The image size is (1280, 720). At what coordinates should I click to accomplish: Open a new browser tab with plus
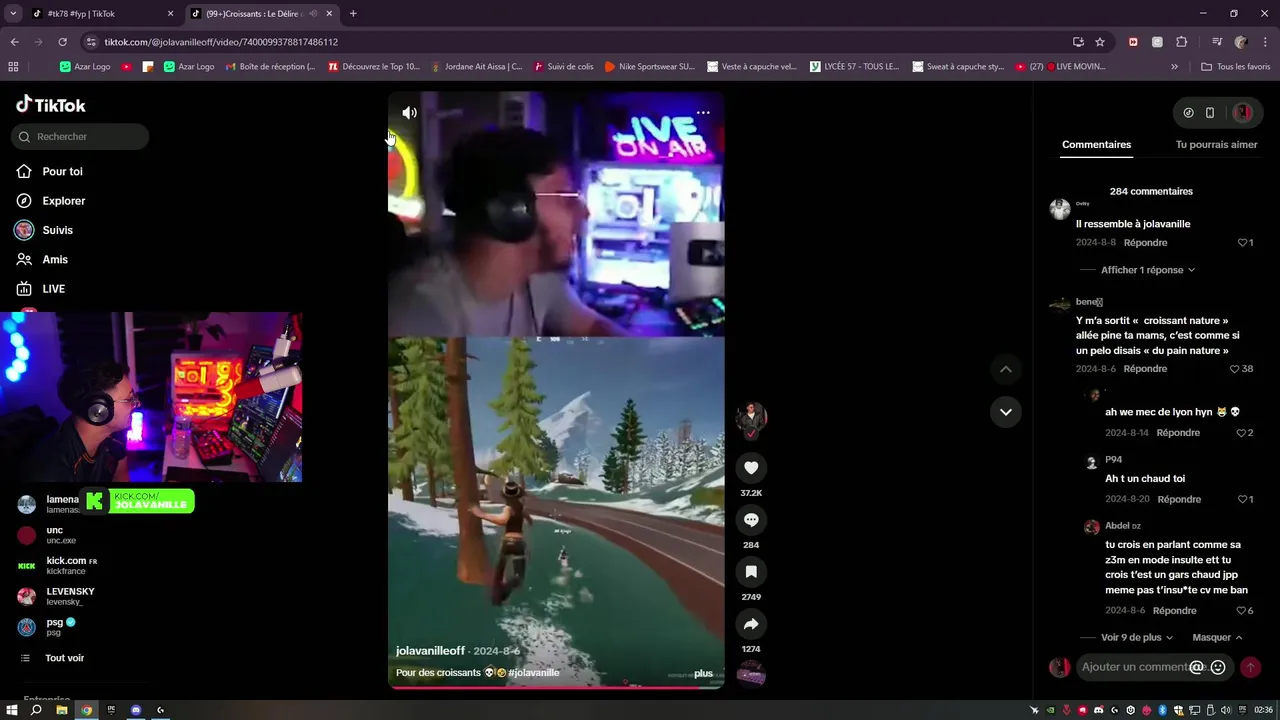pos(353,14)
